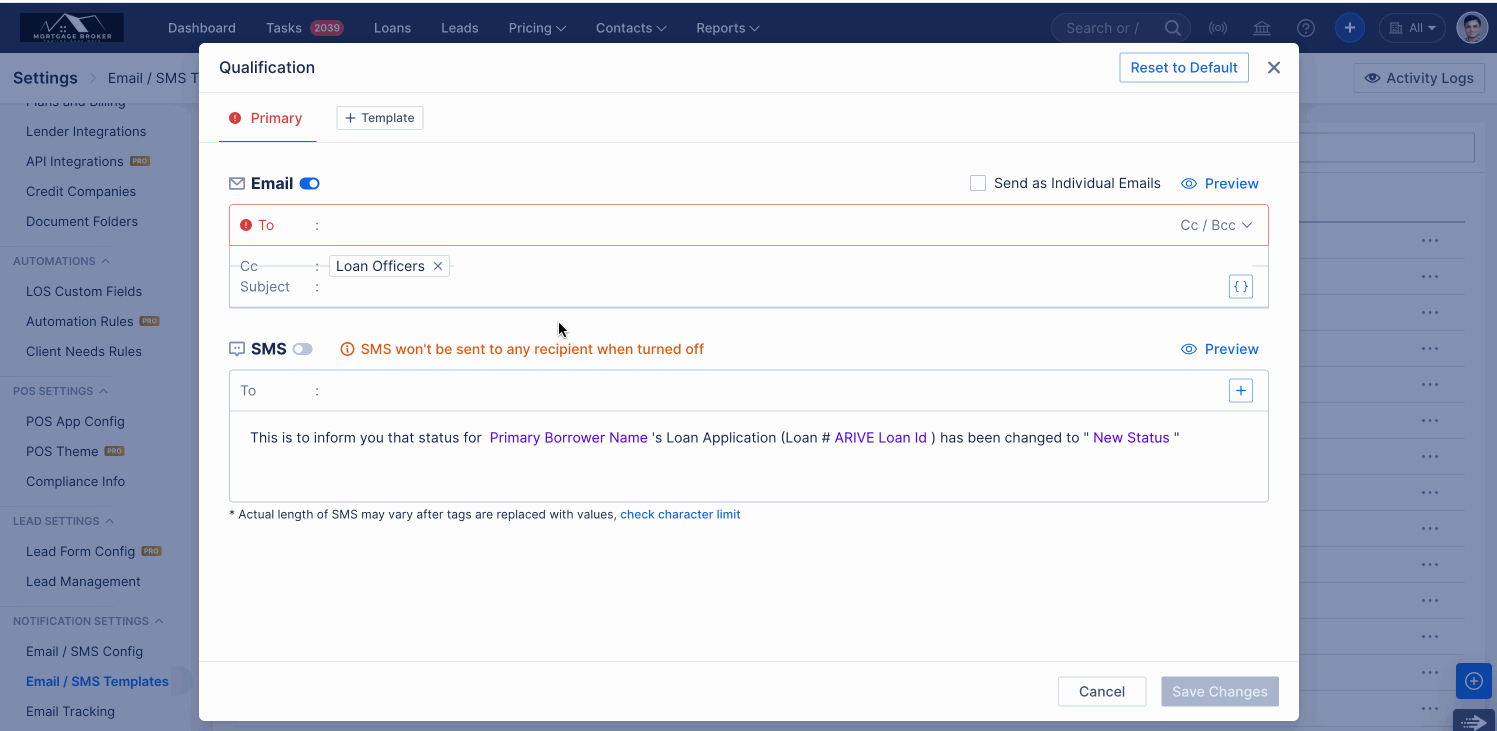Click the SMS chat bubble icon

click(x=237, y=349)
